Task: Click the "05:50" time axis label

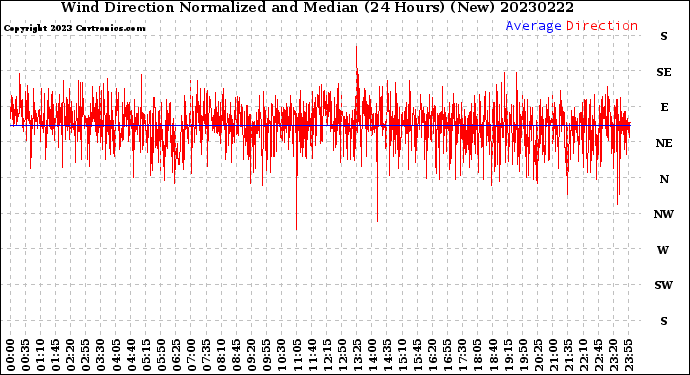Action: pos(161,355)
